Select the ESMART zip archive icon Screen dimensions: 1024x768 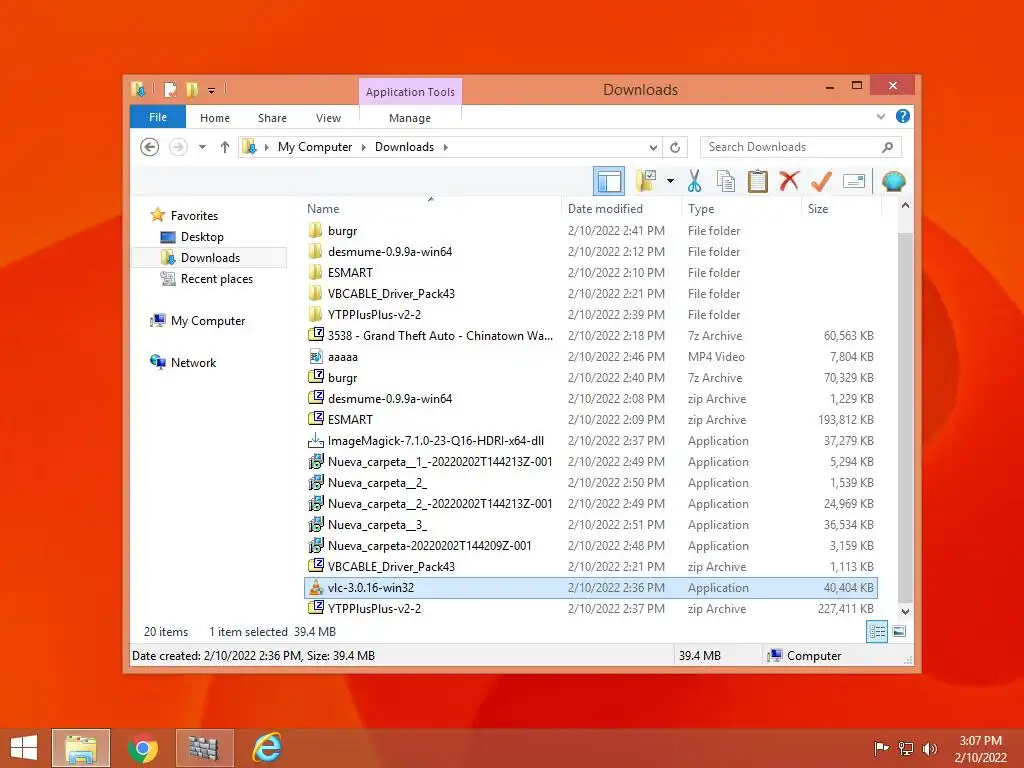click(x=316, y=419)
